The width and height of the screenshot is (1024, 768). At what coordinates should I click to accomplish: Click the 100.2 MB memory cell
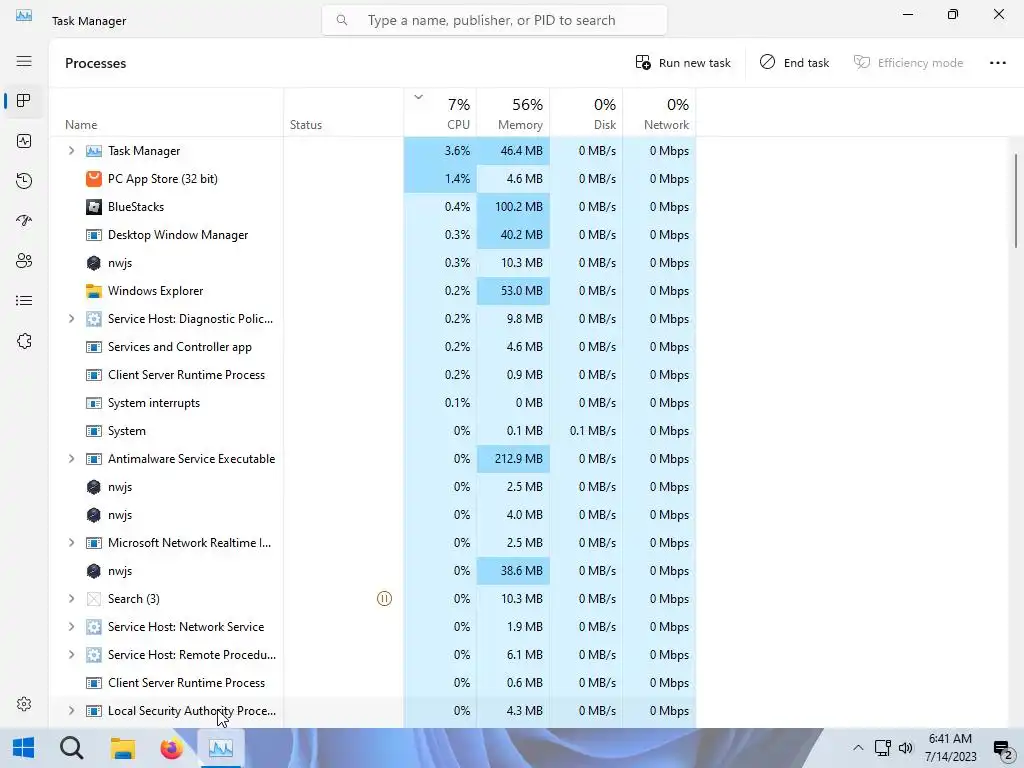(x=513, y=206)
